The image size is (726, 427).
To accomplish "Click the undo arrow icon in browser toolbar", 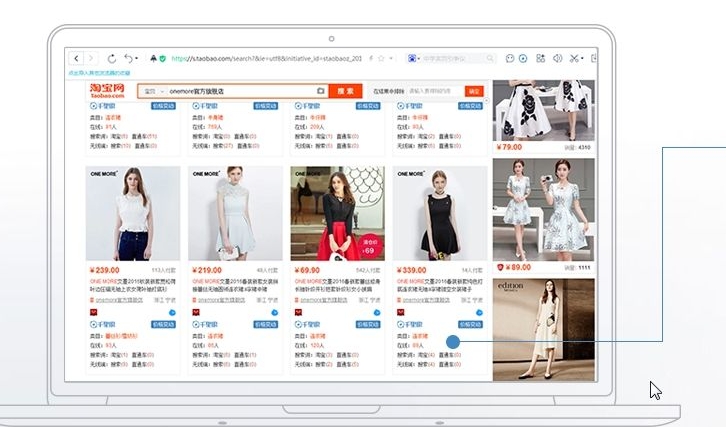I will pyautogui.click(x=128, y=59).
